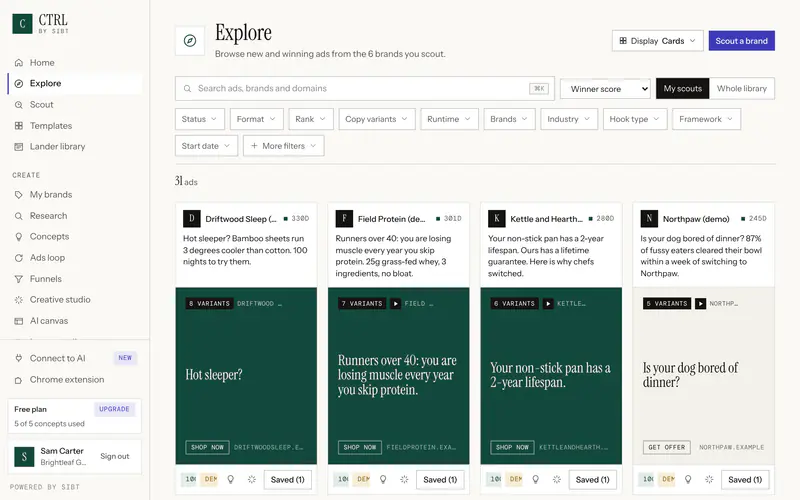Screen dimensions: 800x500
Task: Open AI canvas in the sidebar
Action: click(74, 321)
